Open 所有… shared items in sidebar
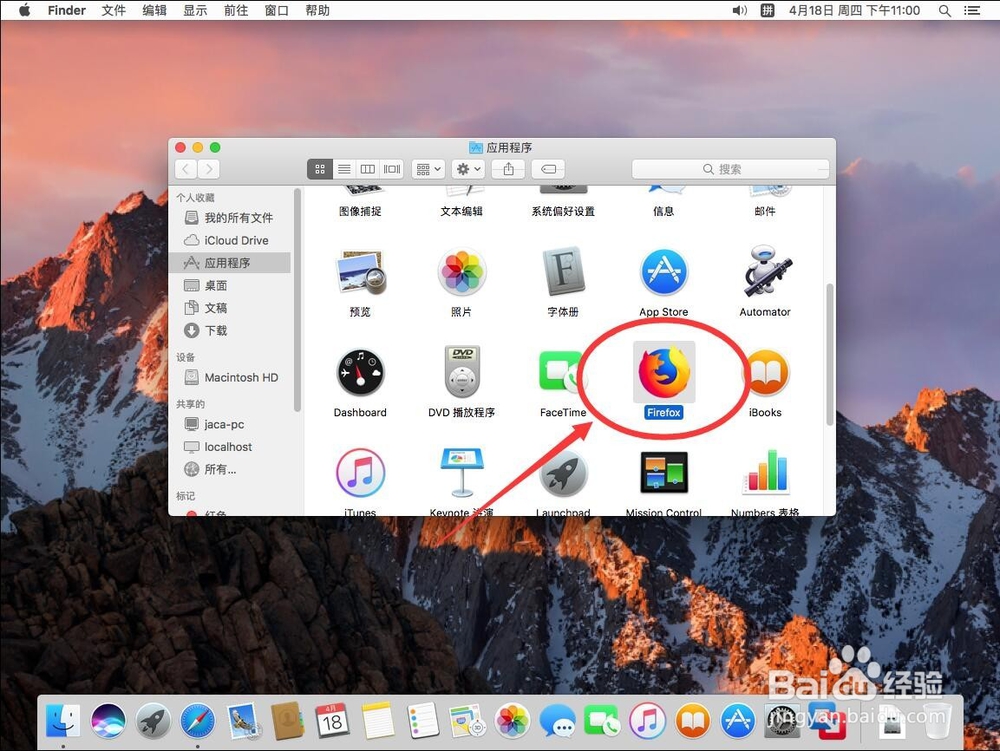1000x751 pixels. 230,469
